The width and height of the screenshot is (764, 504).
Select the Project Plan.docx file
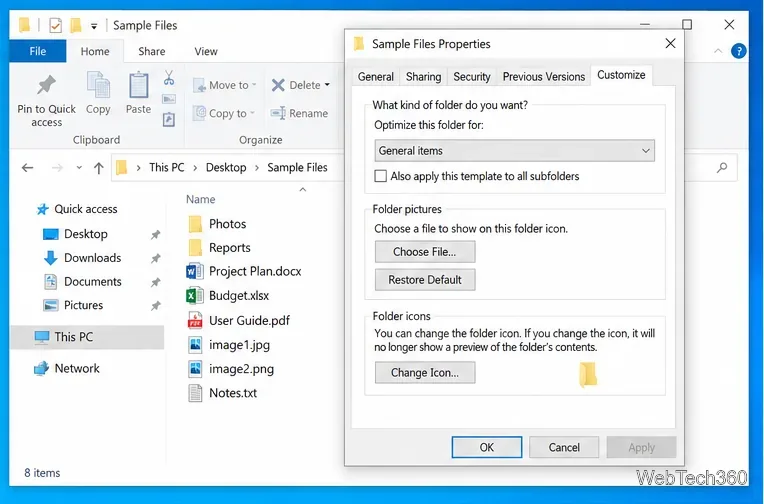(244, 271)
